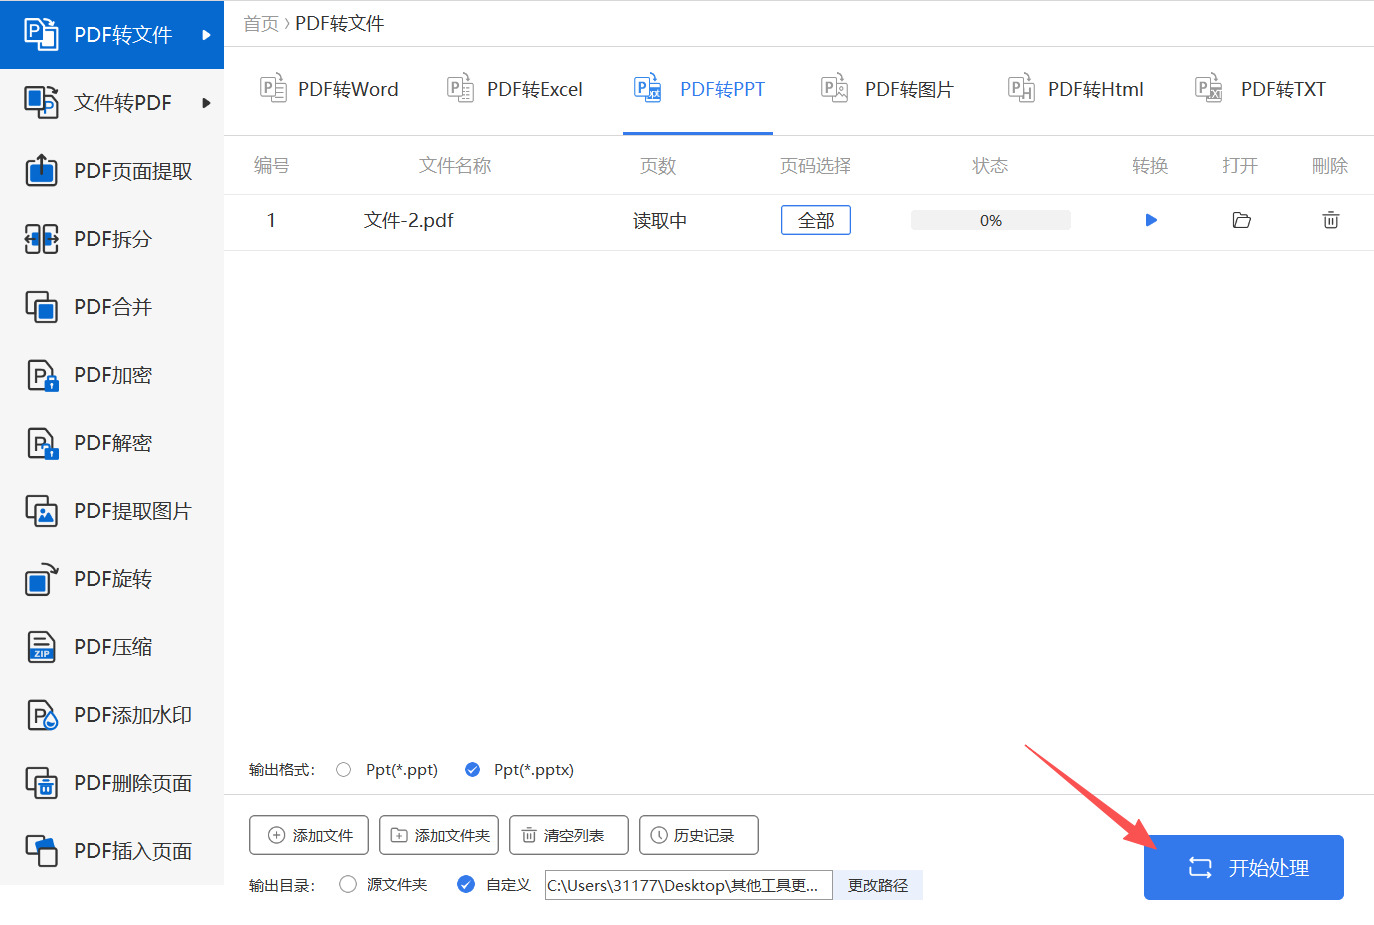The image size is (1374, 925).
Task: Click the PDF旋转 rotate icon
Action: click(41, 579)
